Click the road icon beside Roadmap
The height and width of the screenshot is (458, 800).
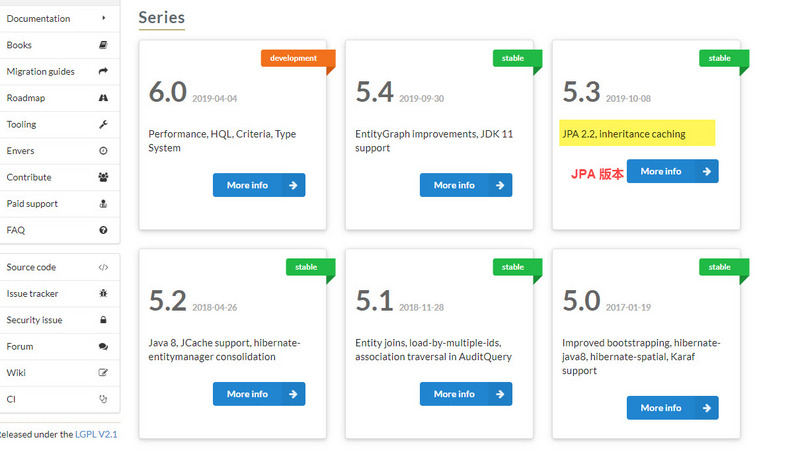click(x=103, y=98)
